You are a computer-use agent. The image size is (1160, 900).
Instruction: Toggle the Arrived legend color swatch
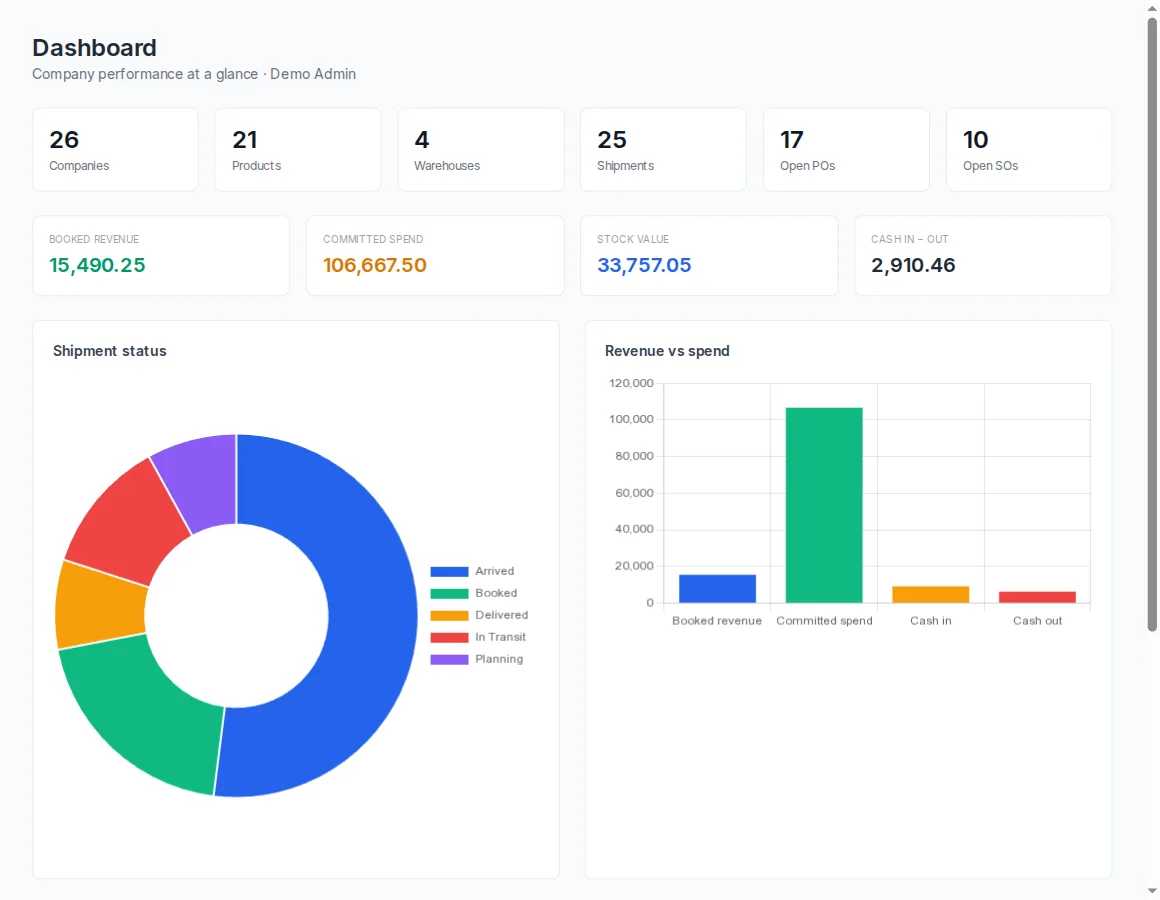click(x=449, y=572)
